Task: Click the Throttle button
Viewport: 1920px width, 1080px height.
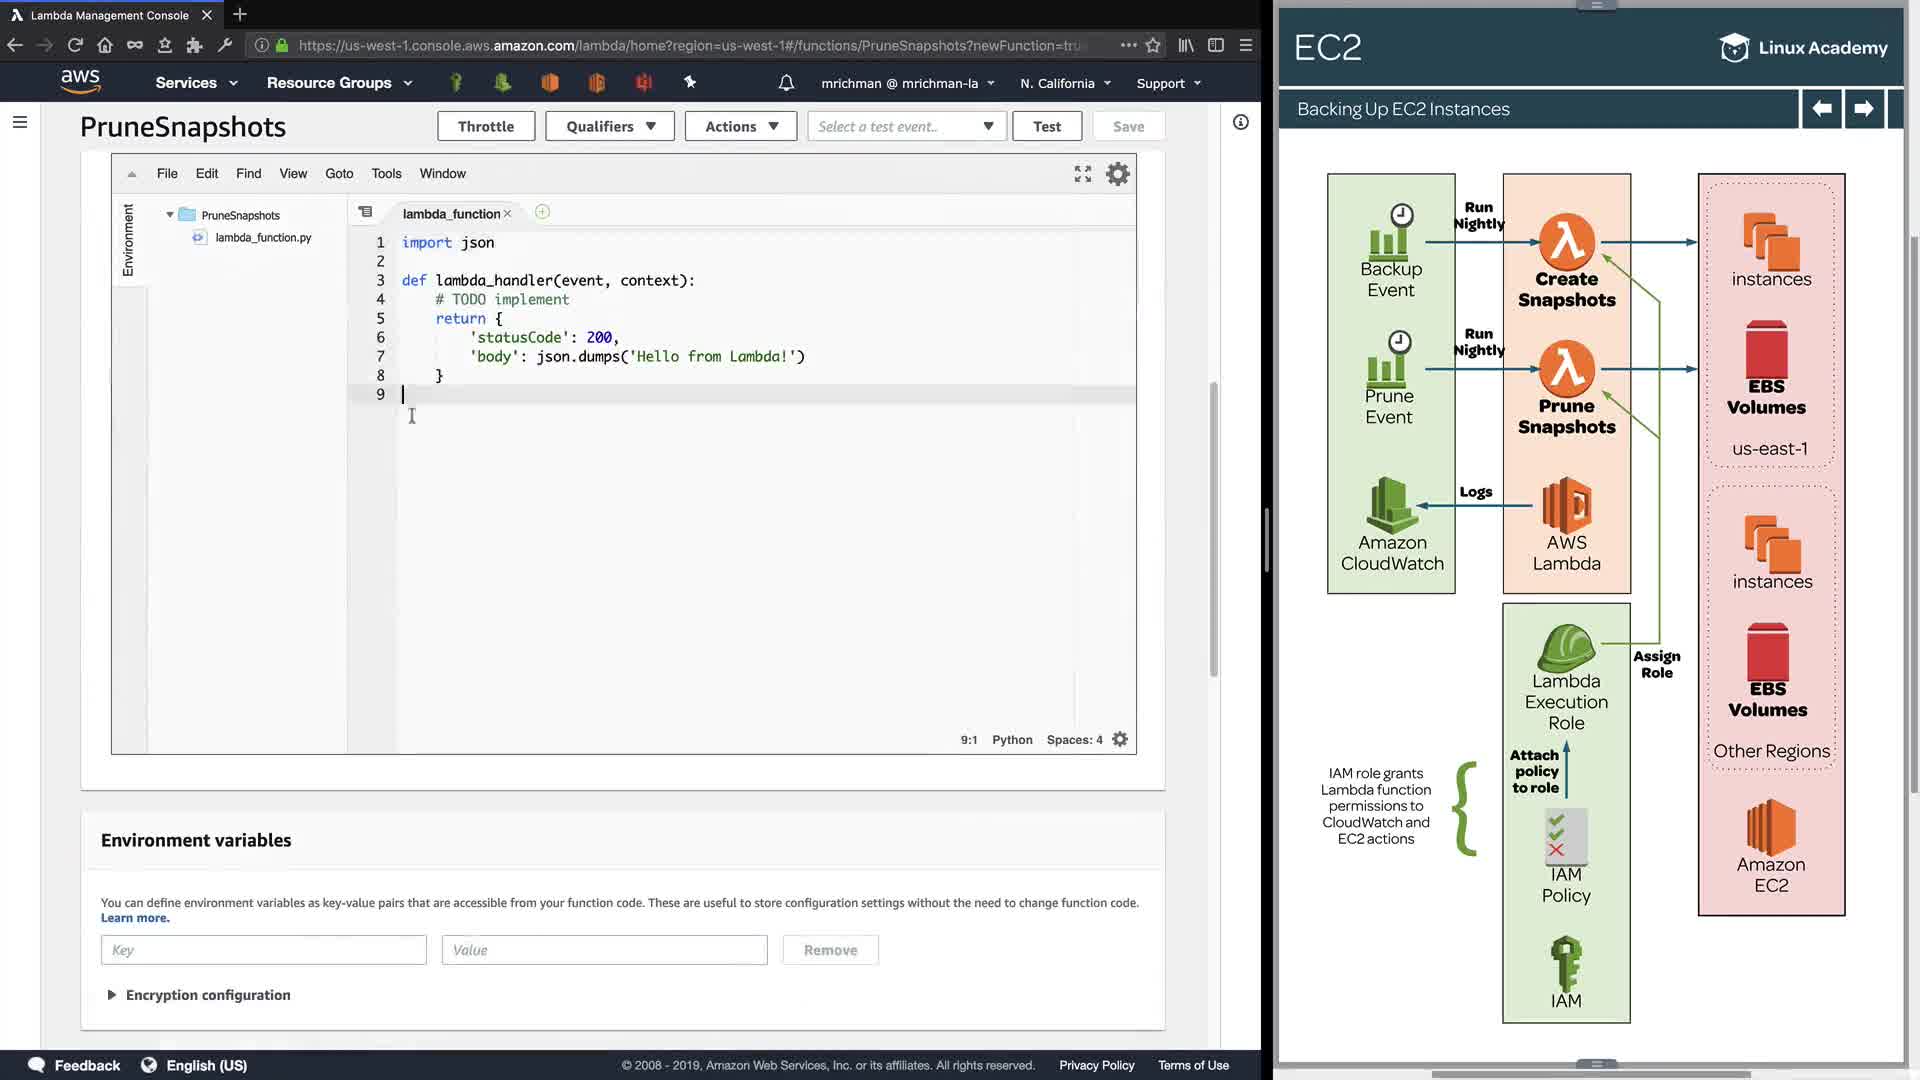Action: 486,126
